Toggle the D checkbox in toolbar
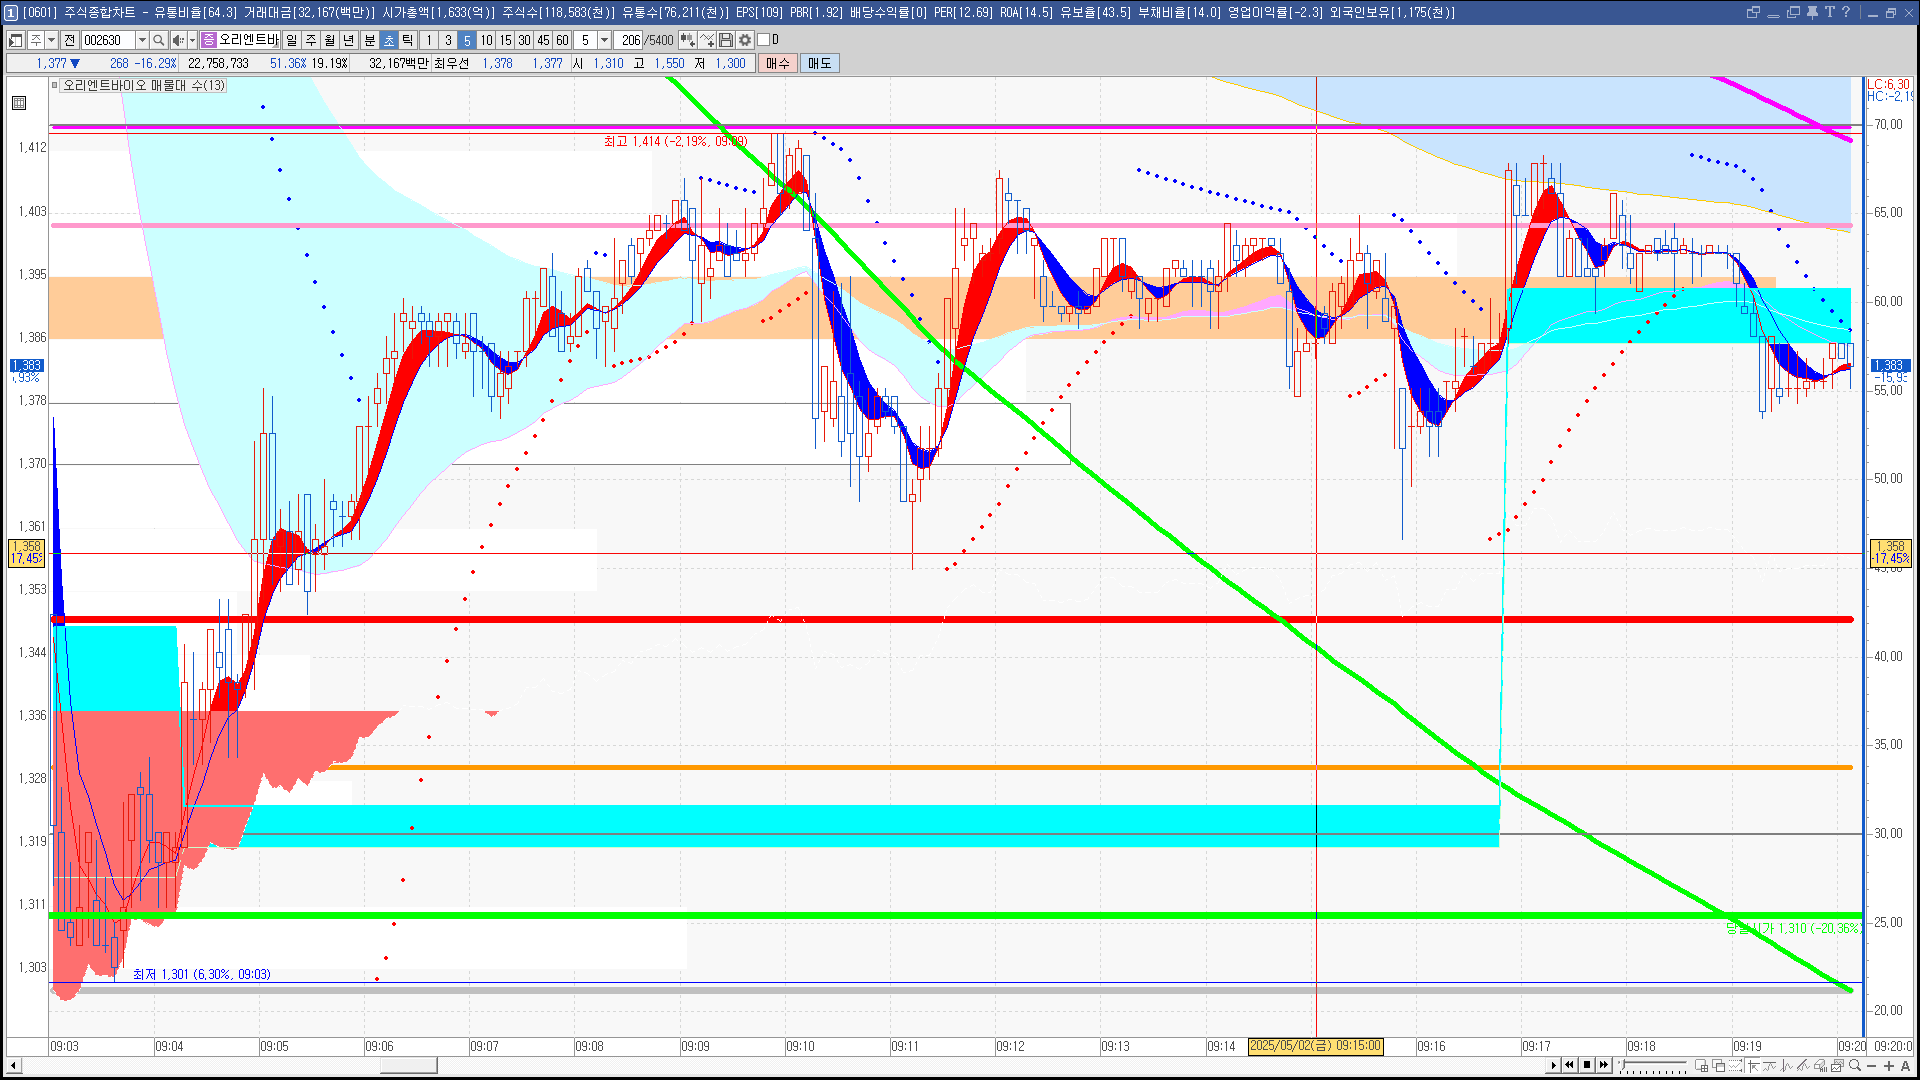The width and height of the screenshot is (1920, 1080). click(764, 40)
